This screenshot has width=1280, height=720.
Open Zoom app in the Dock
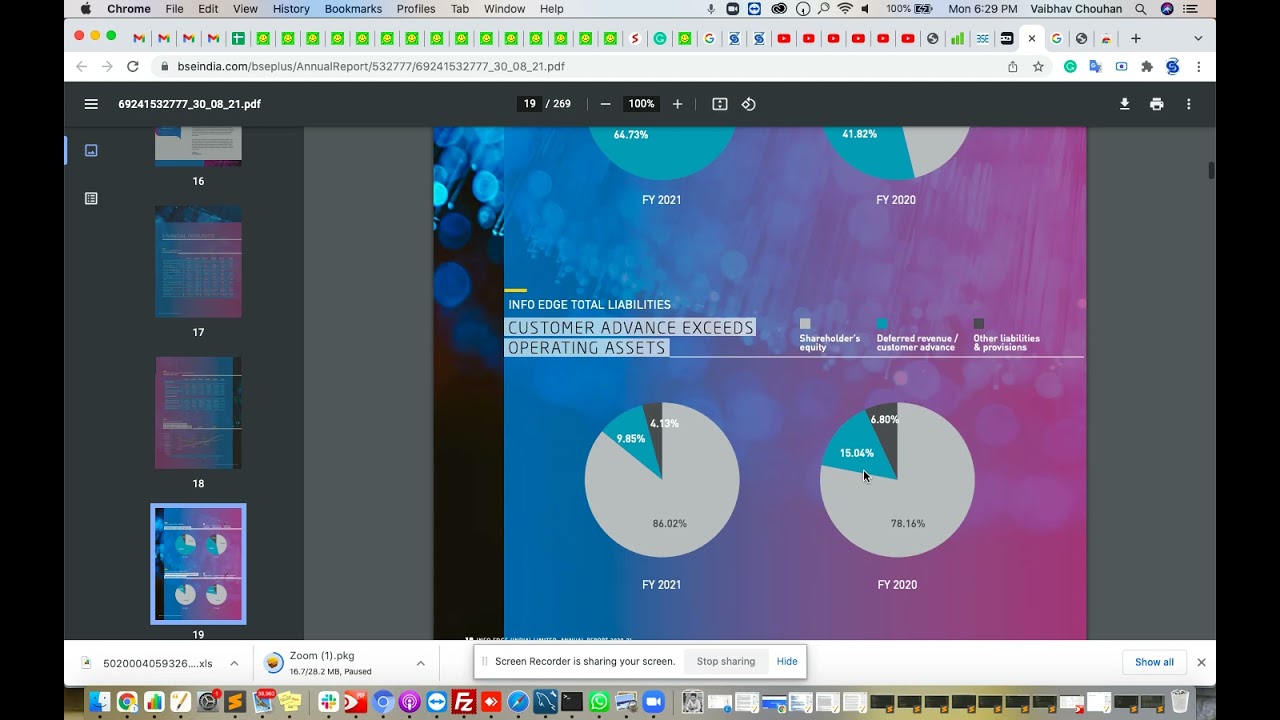tap(653, 702)
